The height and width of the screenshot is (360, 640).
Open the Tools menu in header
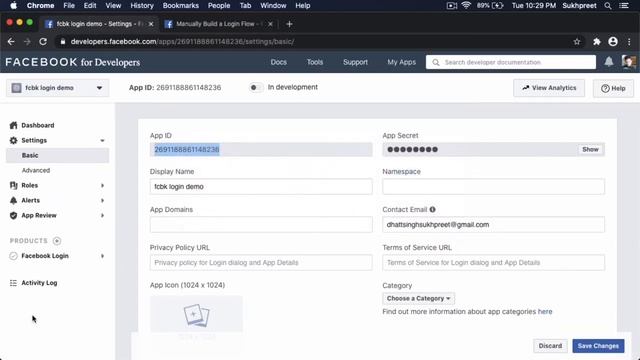315,62
